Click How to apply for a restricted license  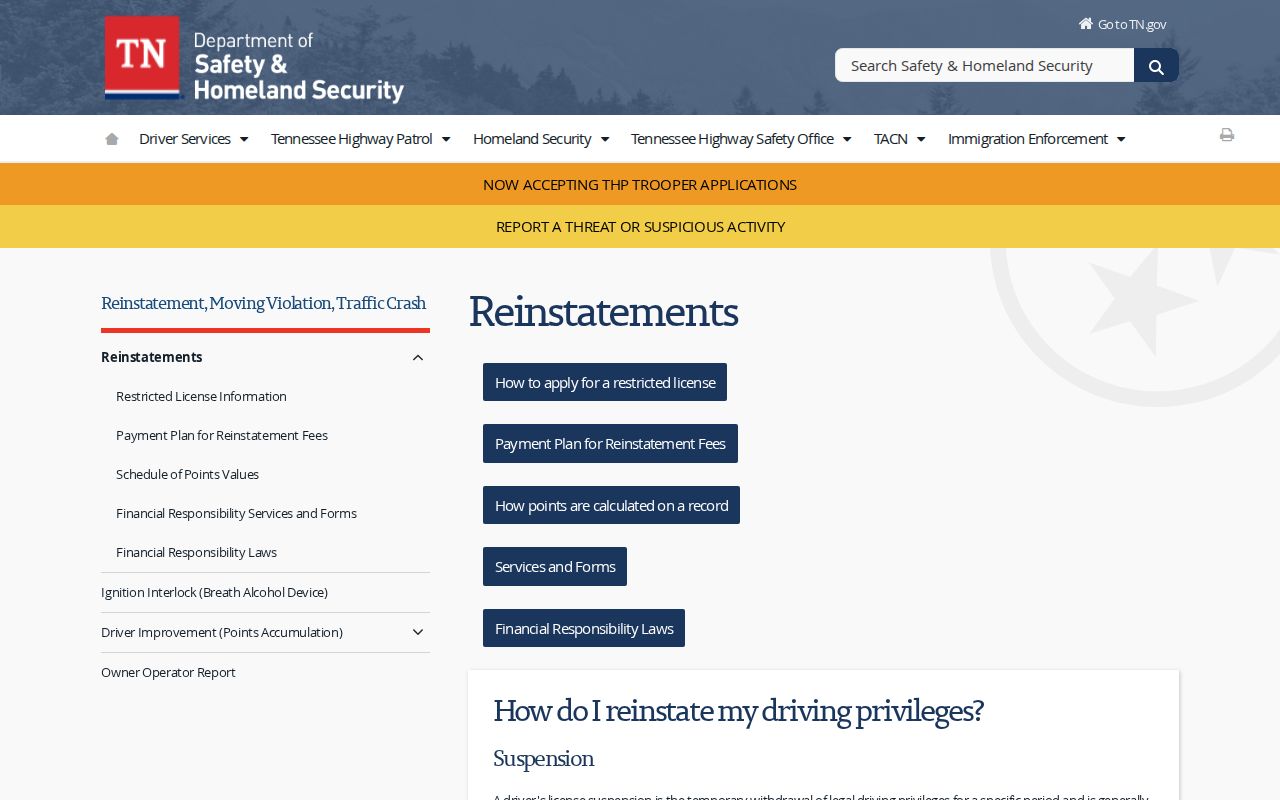tap(605, 382)
